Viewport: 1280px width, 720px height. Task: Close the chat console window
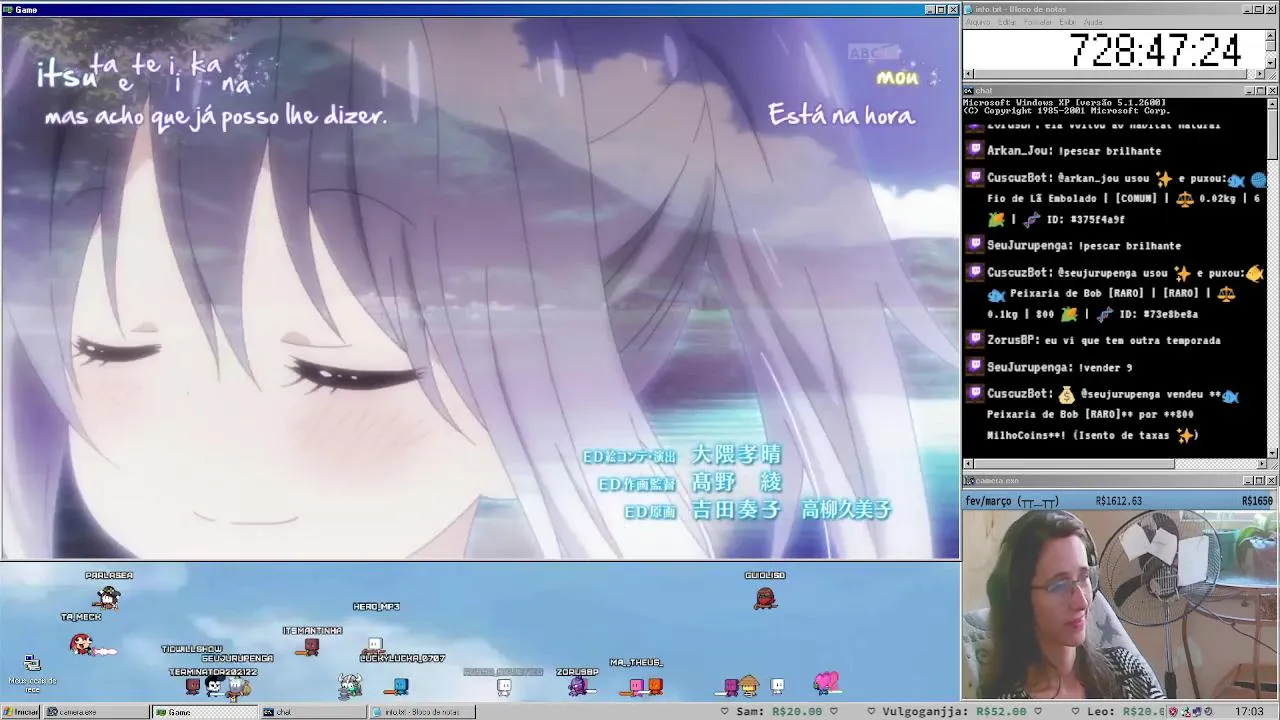1271,90
